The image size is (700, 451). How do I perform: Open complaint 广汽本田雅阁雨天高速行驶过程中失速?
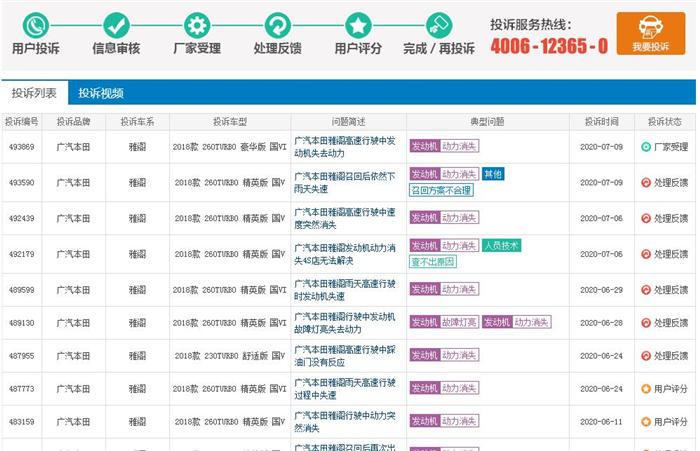(345, 389)
